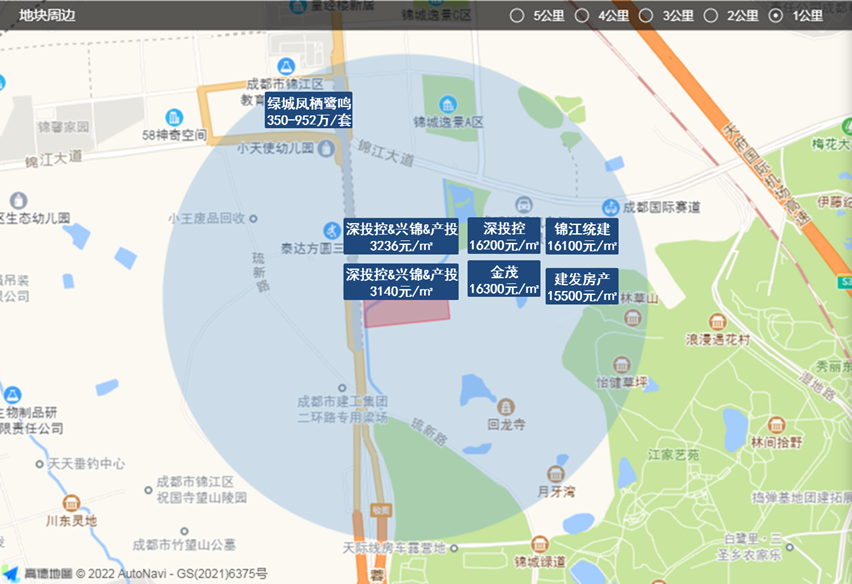
Task: Click the 捣弹基地团建拓展 label
Action: (801, 498)
